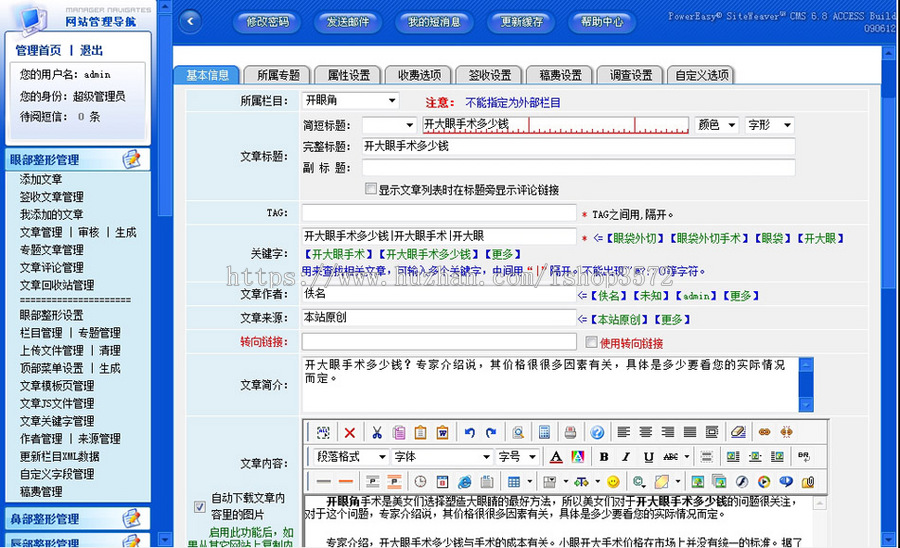Viewport: 900px width, 548px height.
Task: Insert hyperlink with the chain icon
Action: pos(764,432)
